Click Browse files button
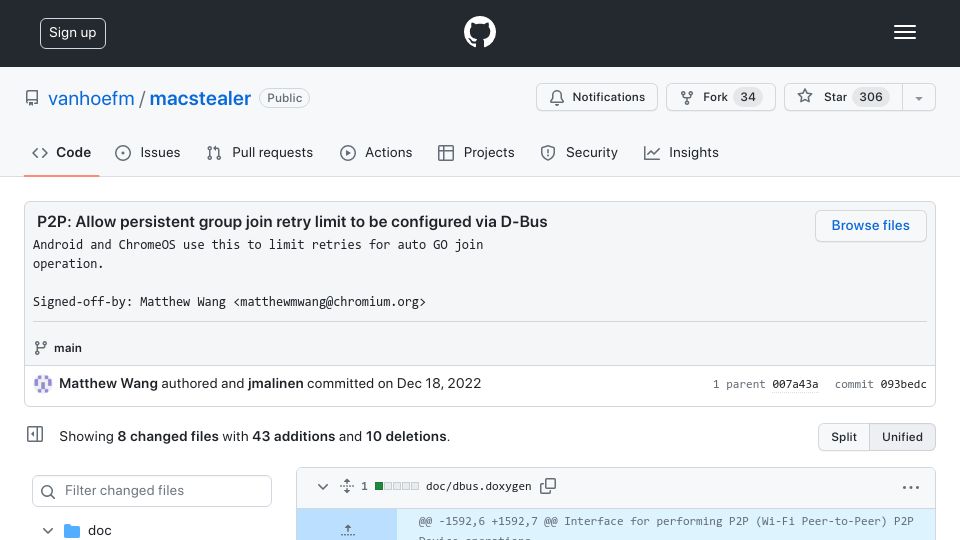Viewport: 960px width, 540px height. click(870, 226)
